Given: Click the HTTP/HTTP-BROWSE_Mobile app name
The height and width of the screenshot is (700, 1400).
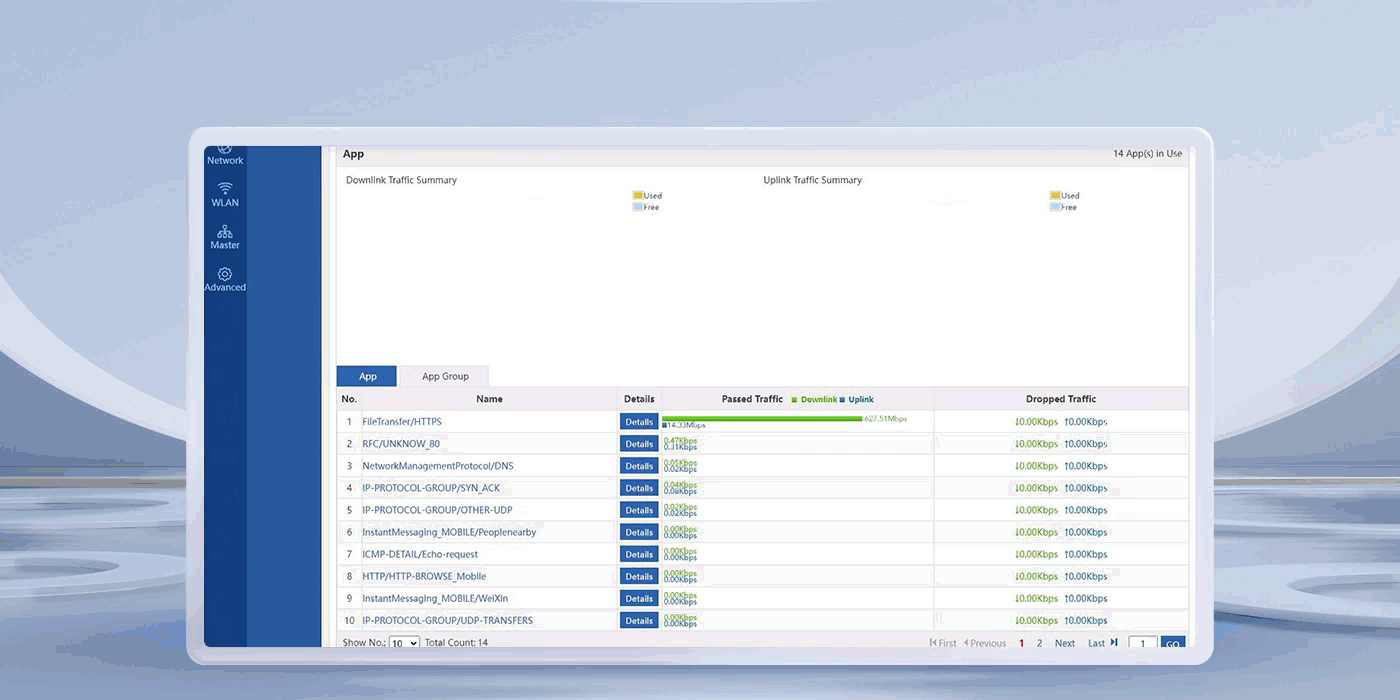Looking at the screenshot, I should tap(424, 576).
